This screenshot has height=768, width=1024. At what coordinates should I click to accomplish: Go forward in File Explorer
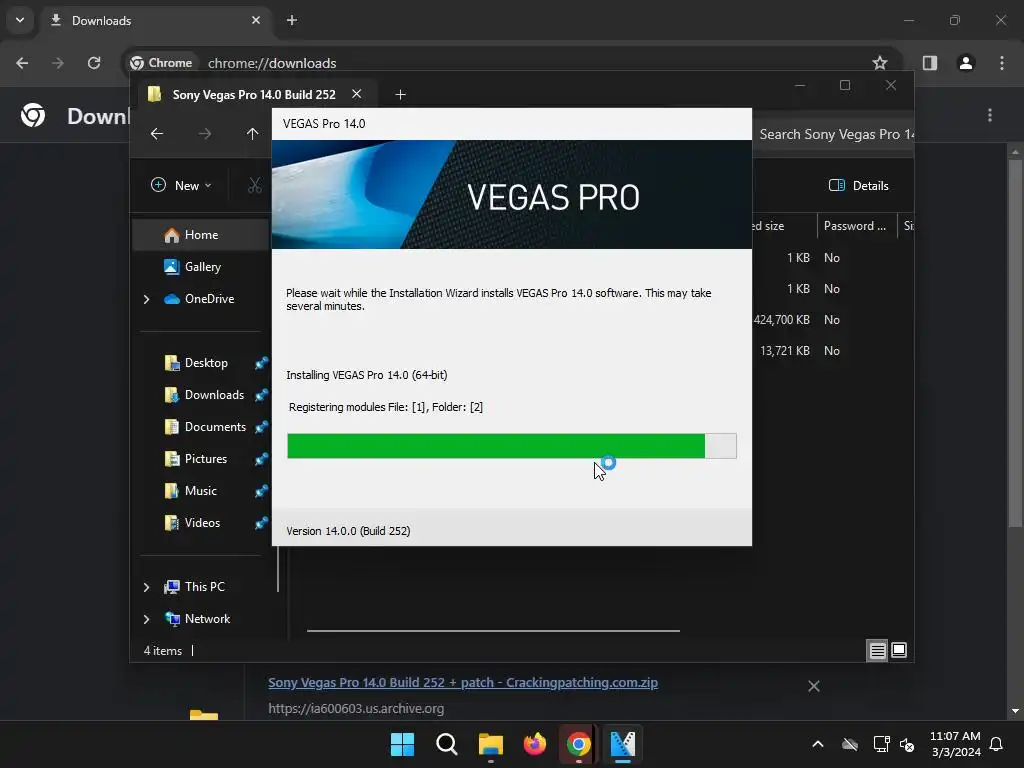[x=205, y=134]
